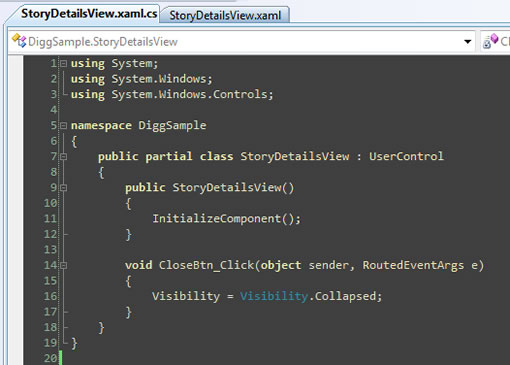Collapse the StoryDetailsView constructor outline
Image resolution: width=510 pixels, height=365 pixels.
coord(63,188)
